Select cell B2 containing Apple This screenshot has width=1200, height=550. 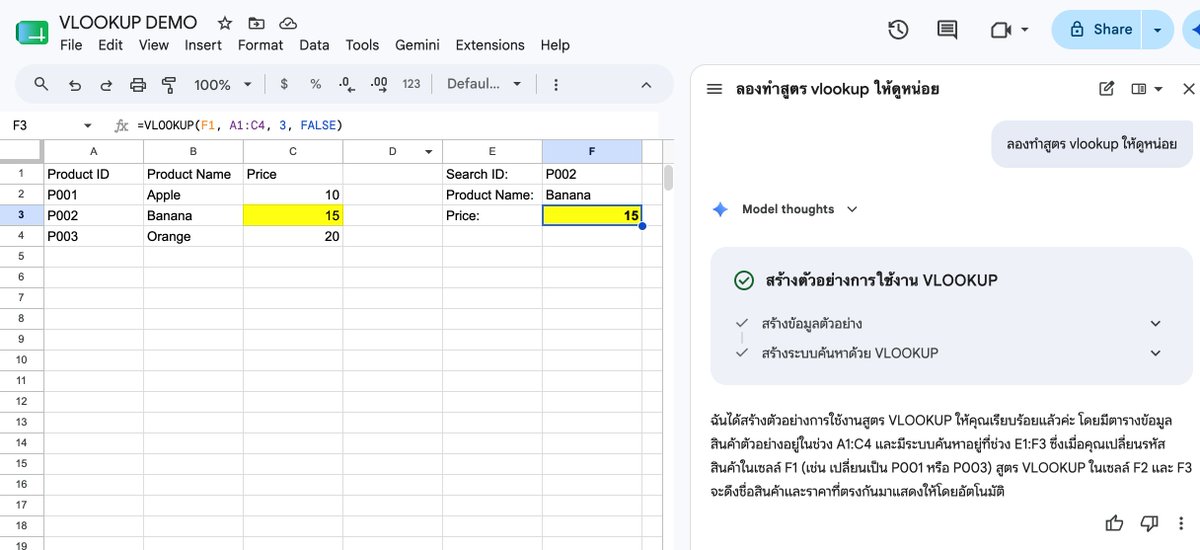(x=193, y=194)
